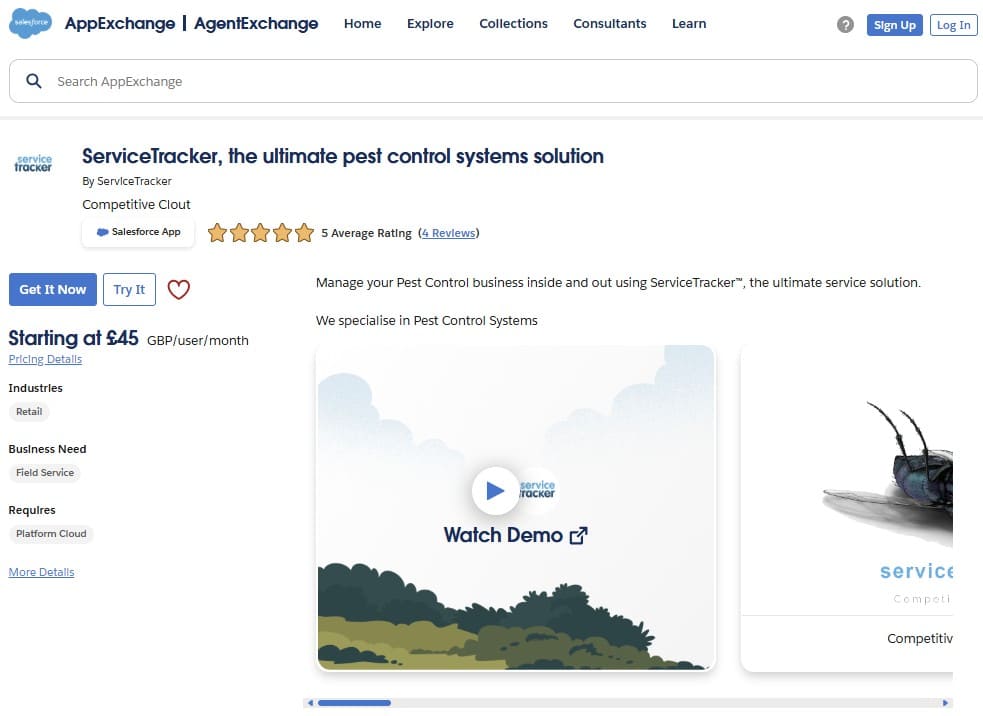This screenshot has height=716, width=983.
Task: Click the carousel left scroll arrow
Action: (x=310, y=703)
